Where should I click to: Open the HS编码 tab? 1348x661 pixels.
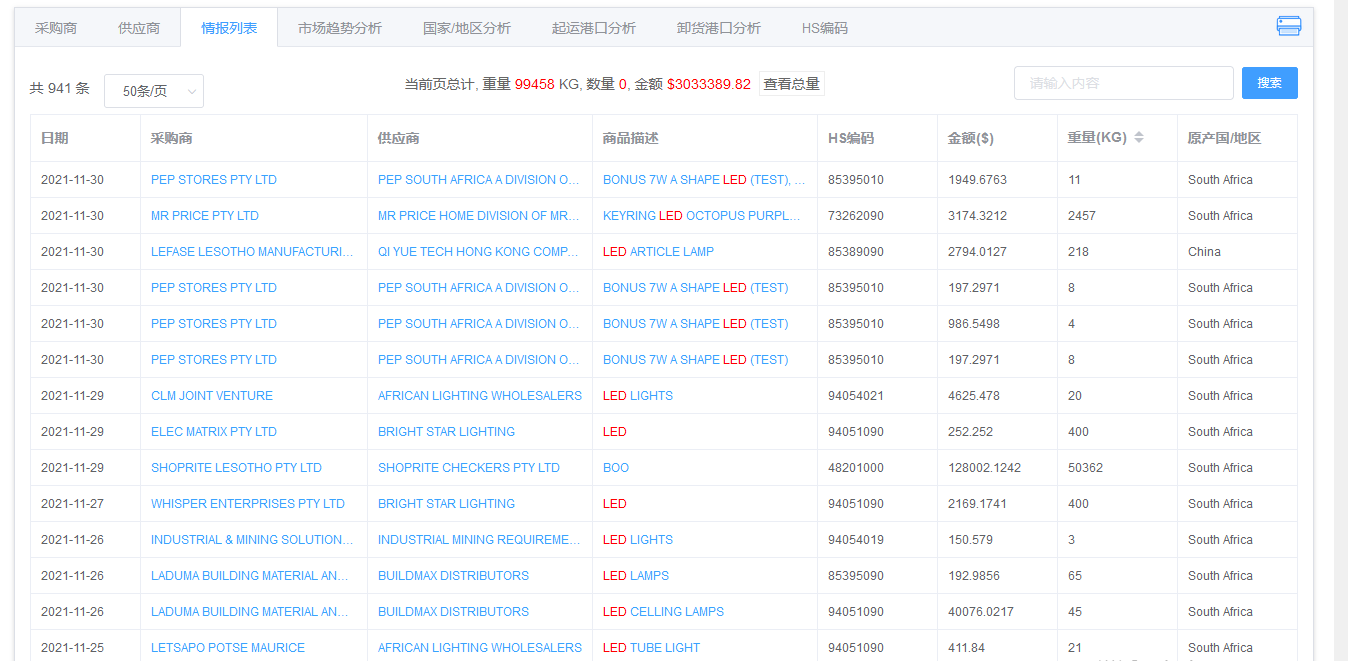pos(825,28)
